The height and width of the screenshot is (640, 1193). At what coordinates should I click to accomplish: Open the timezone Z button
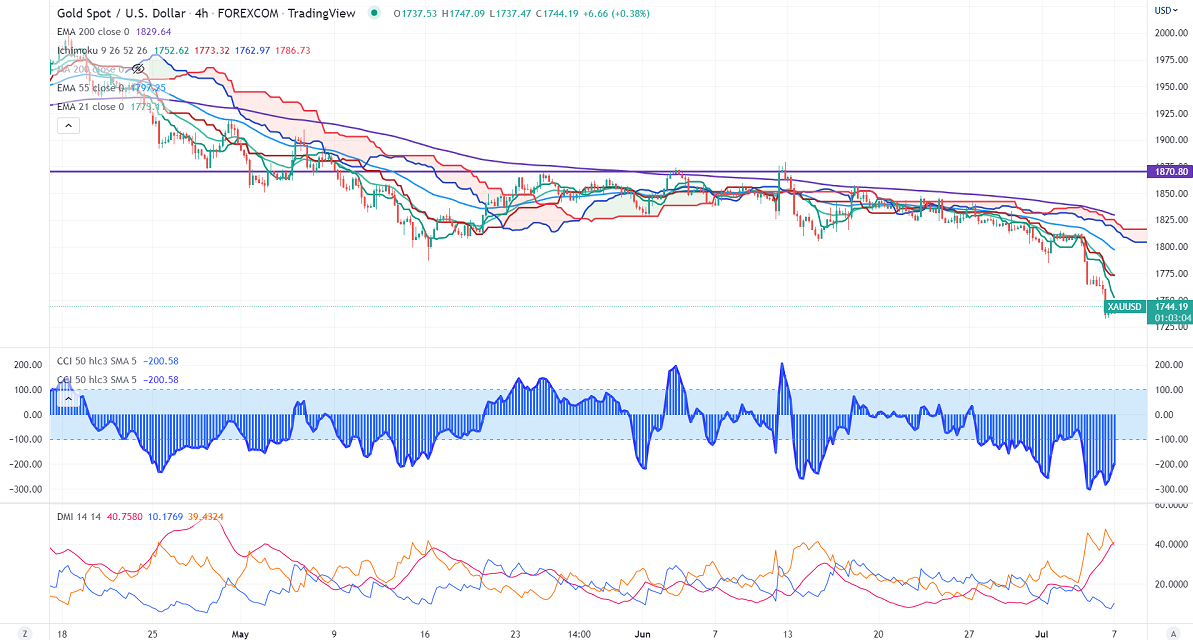(25, 633)
